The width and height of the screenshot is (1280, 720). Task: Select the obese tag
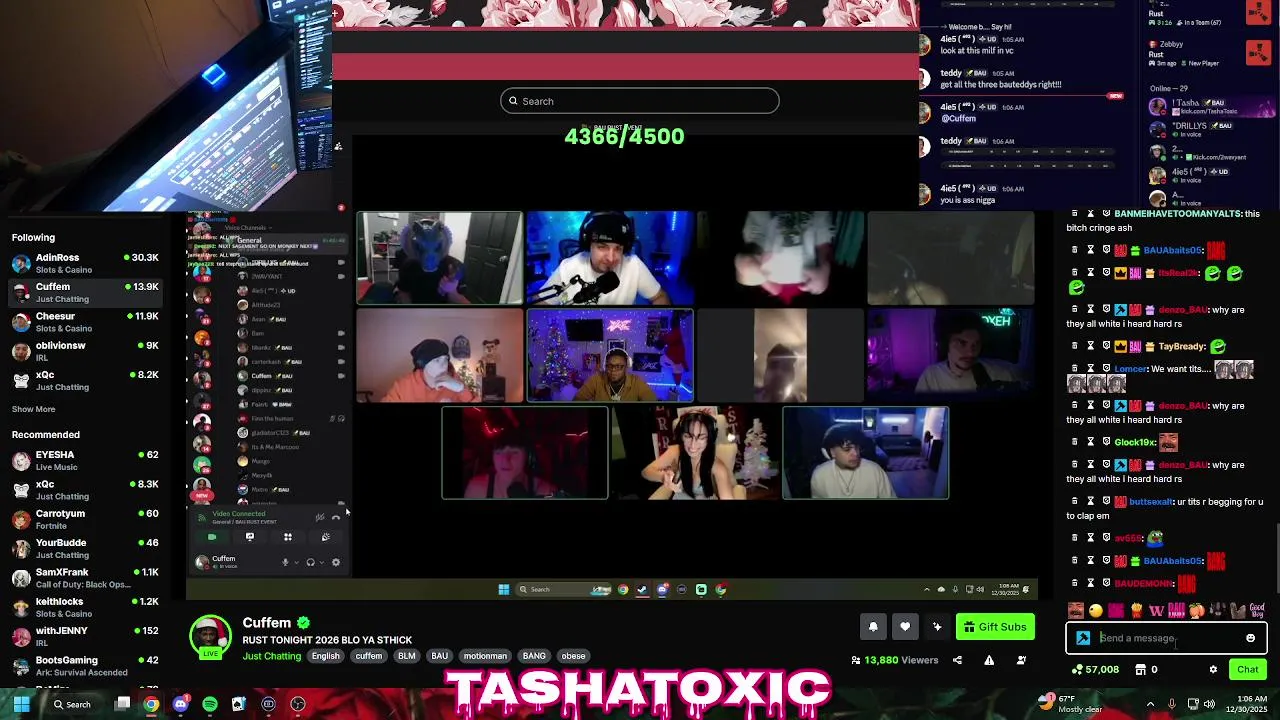573,656
